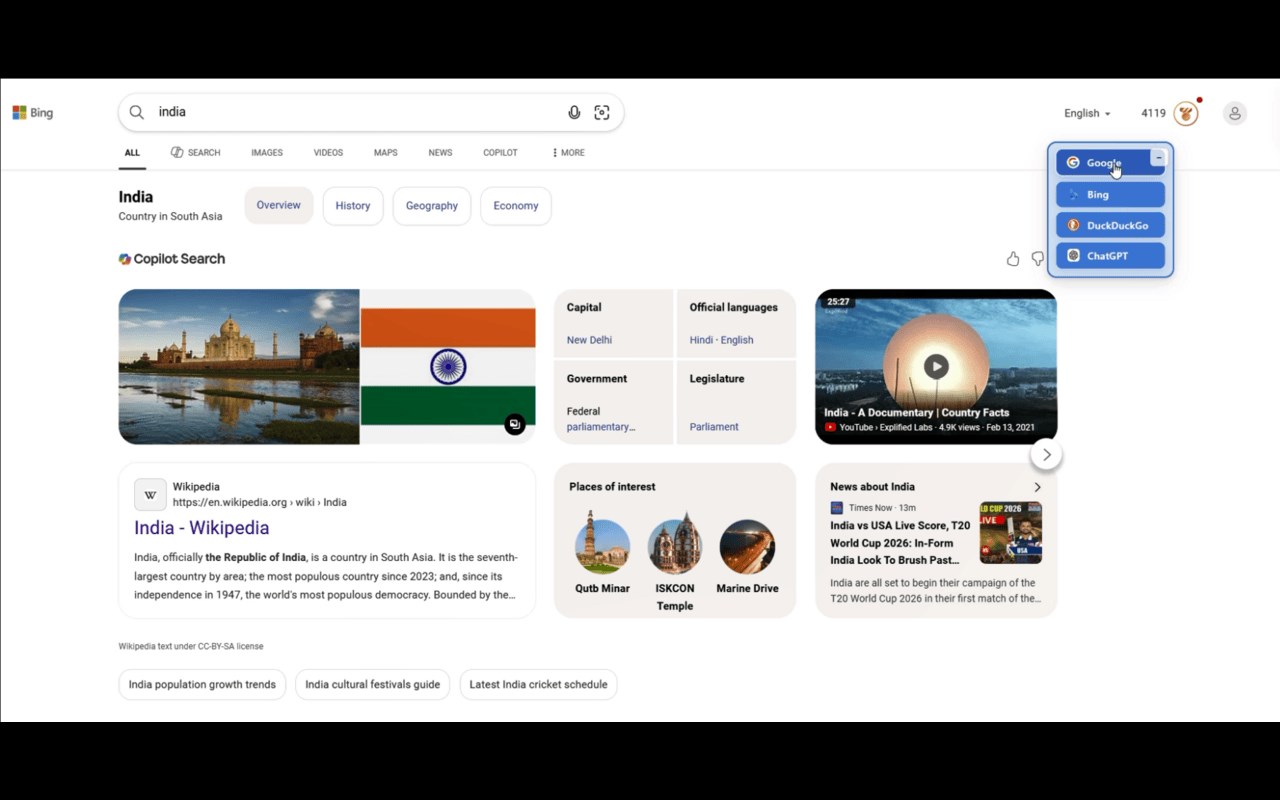
Task: Click the magnifier search icon
Action: point(137,112)
